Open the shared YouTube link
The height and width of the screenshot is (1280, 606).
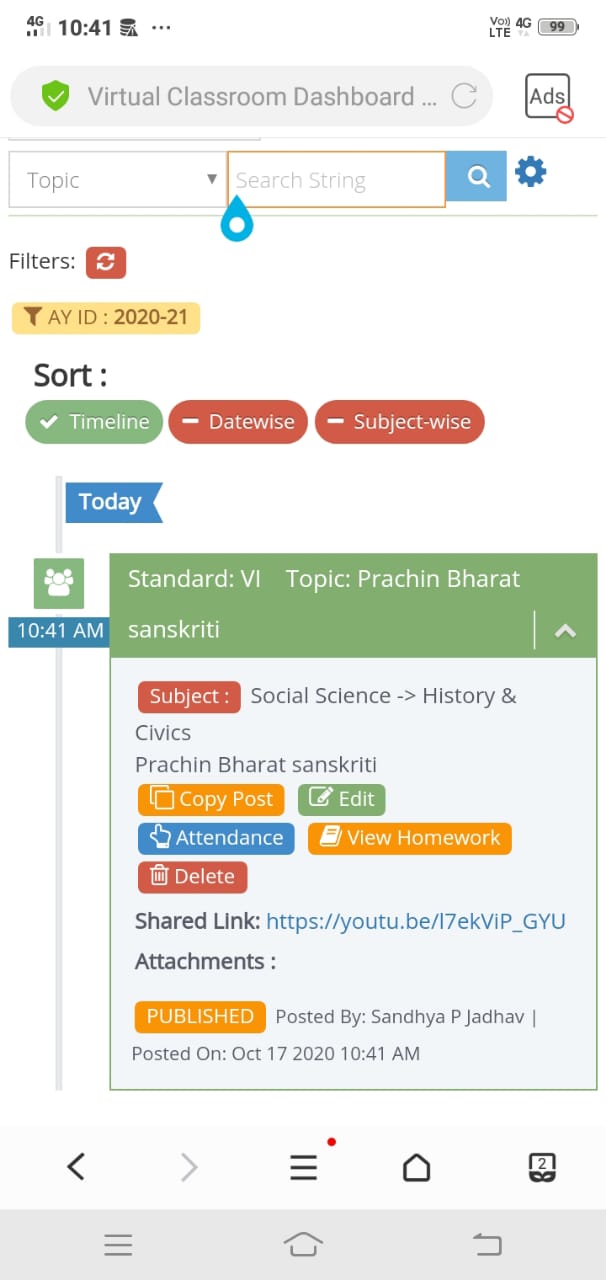pos(416,921)
